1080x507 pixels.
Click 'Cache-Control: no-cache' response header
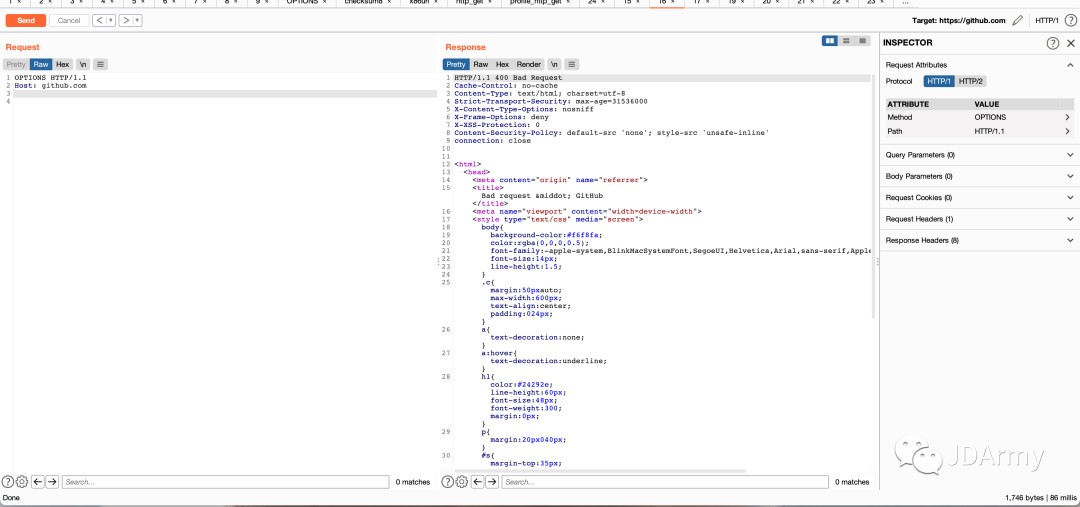[506, 86]
